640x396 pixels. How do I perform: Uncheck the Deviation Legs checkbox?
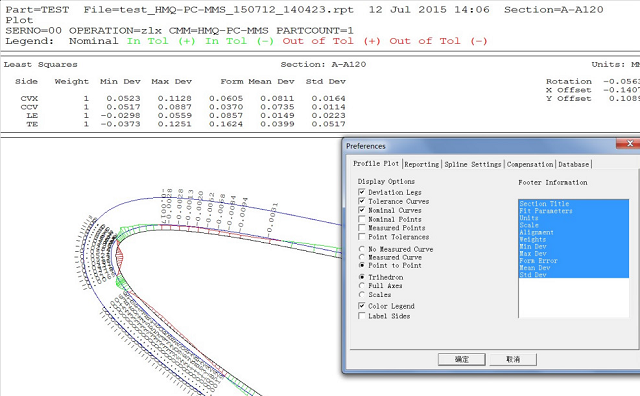pyautogui.click(x=362, y=192)
